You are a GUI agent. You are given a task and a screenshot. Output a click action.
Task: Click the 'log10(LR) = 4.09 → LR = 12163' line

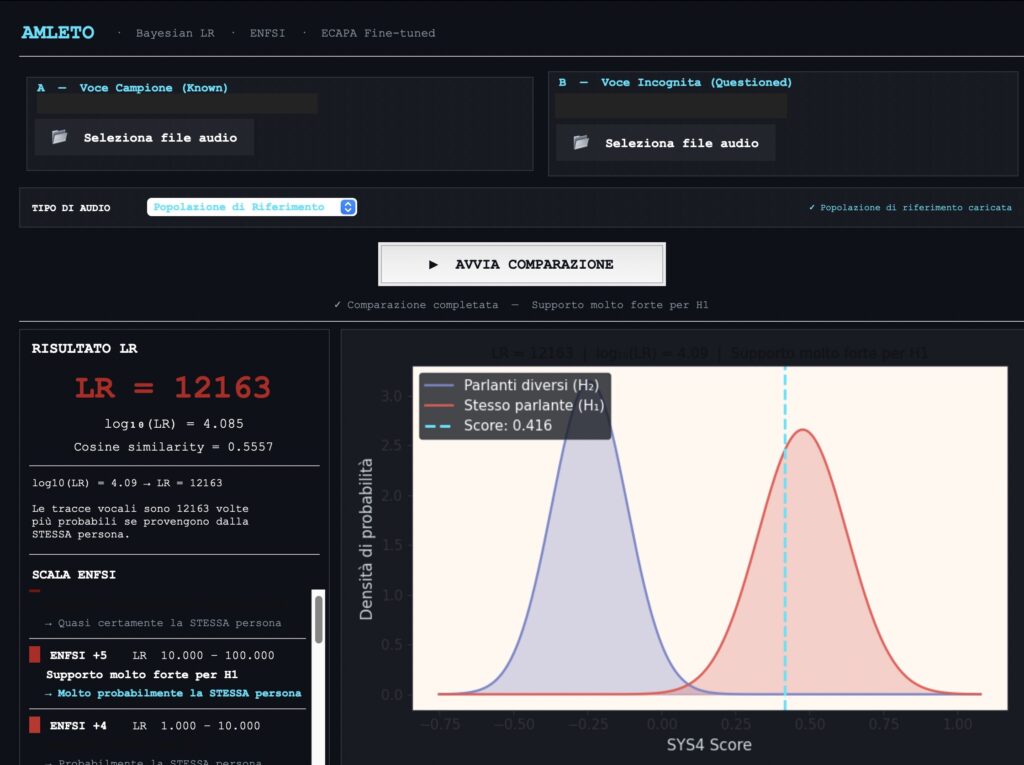click(x=127, y=483)
